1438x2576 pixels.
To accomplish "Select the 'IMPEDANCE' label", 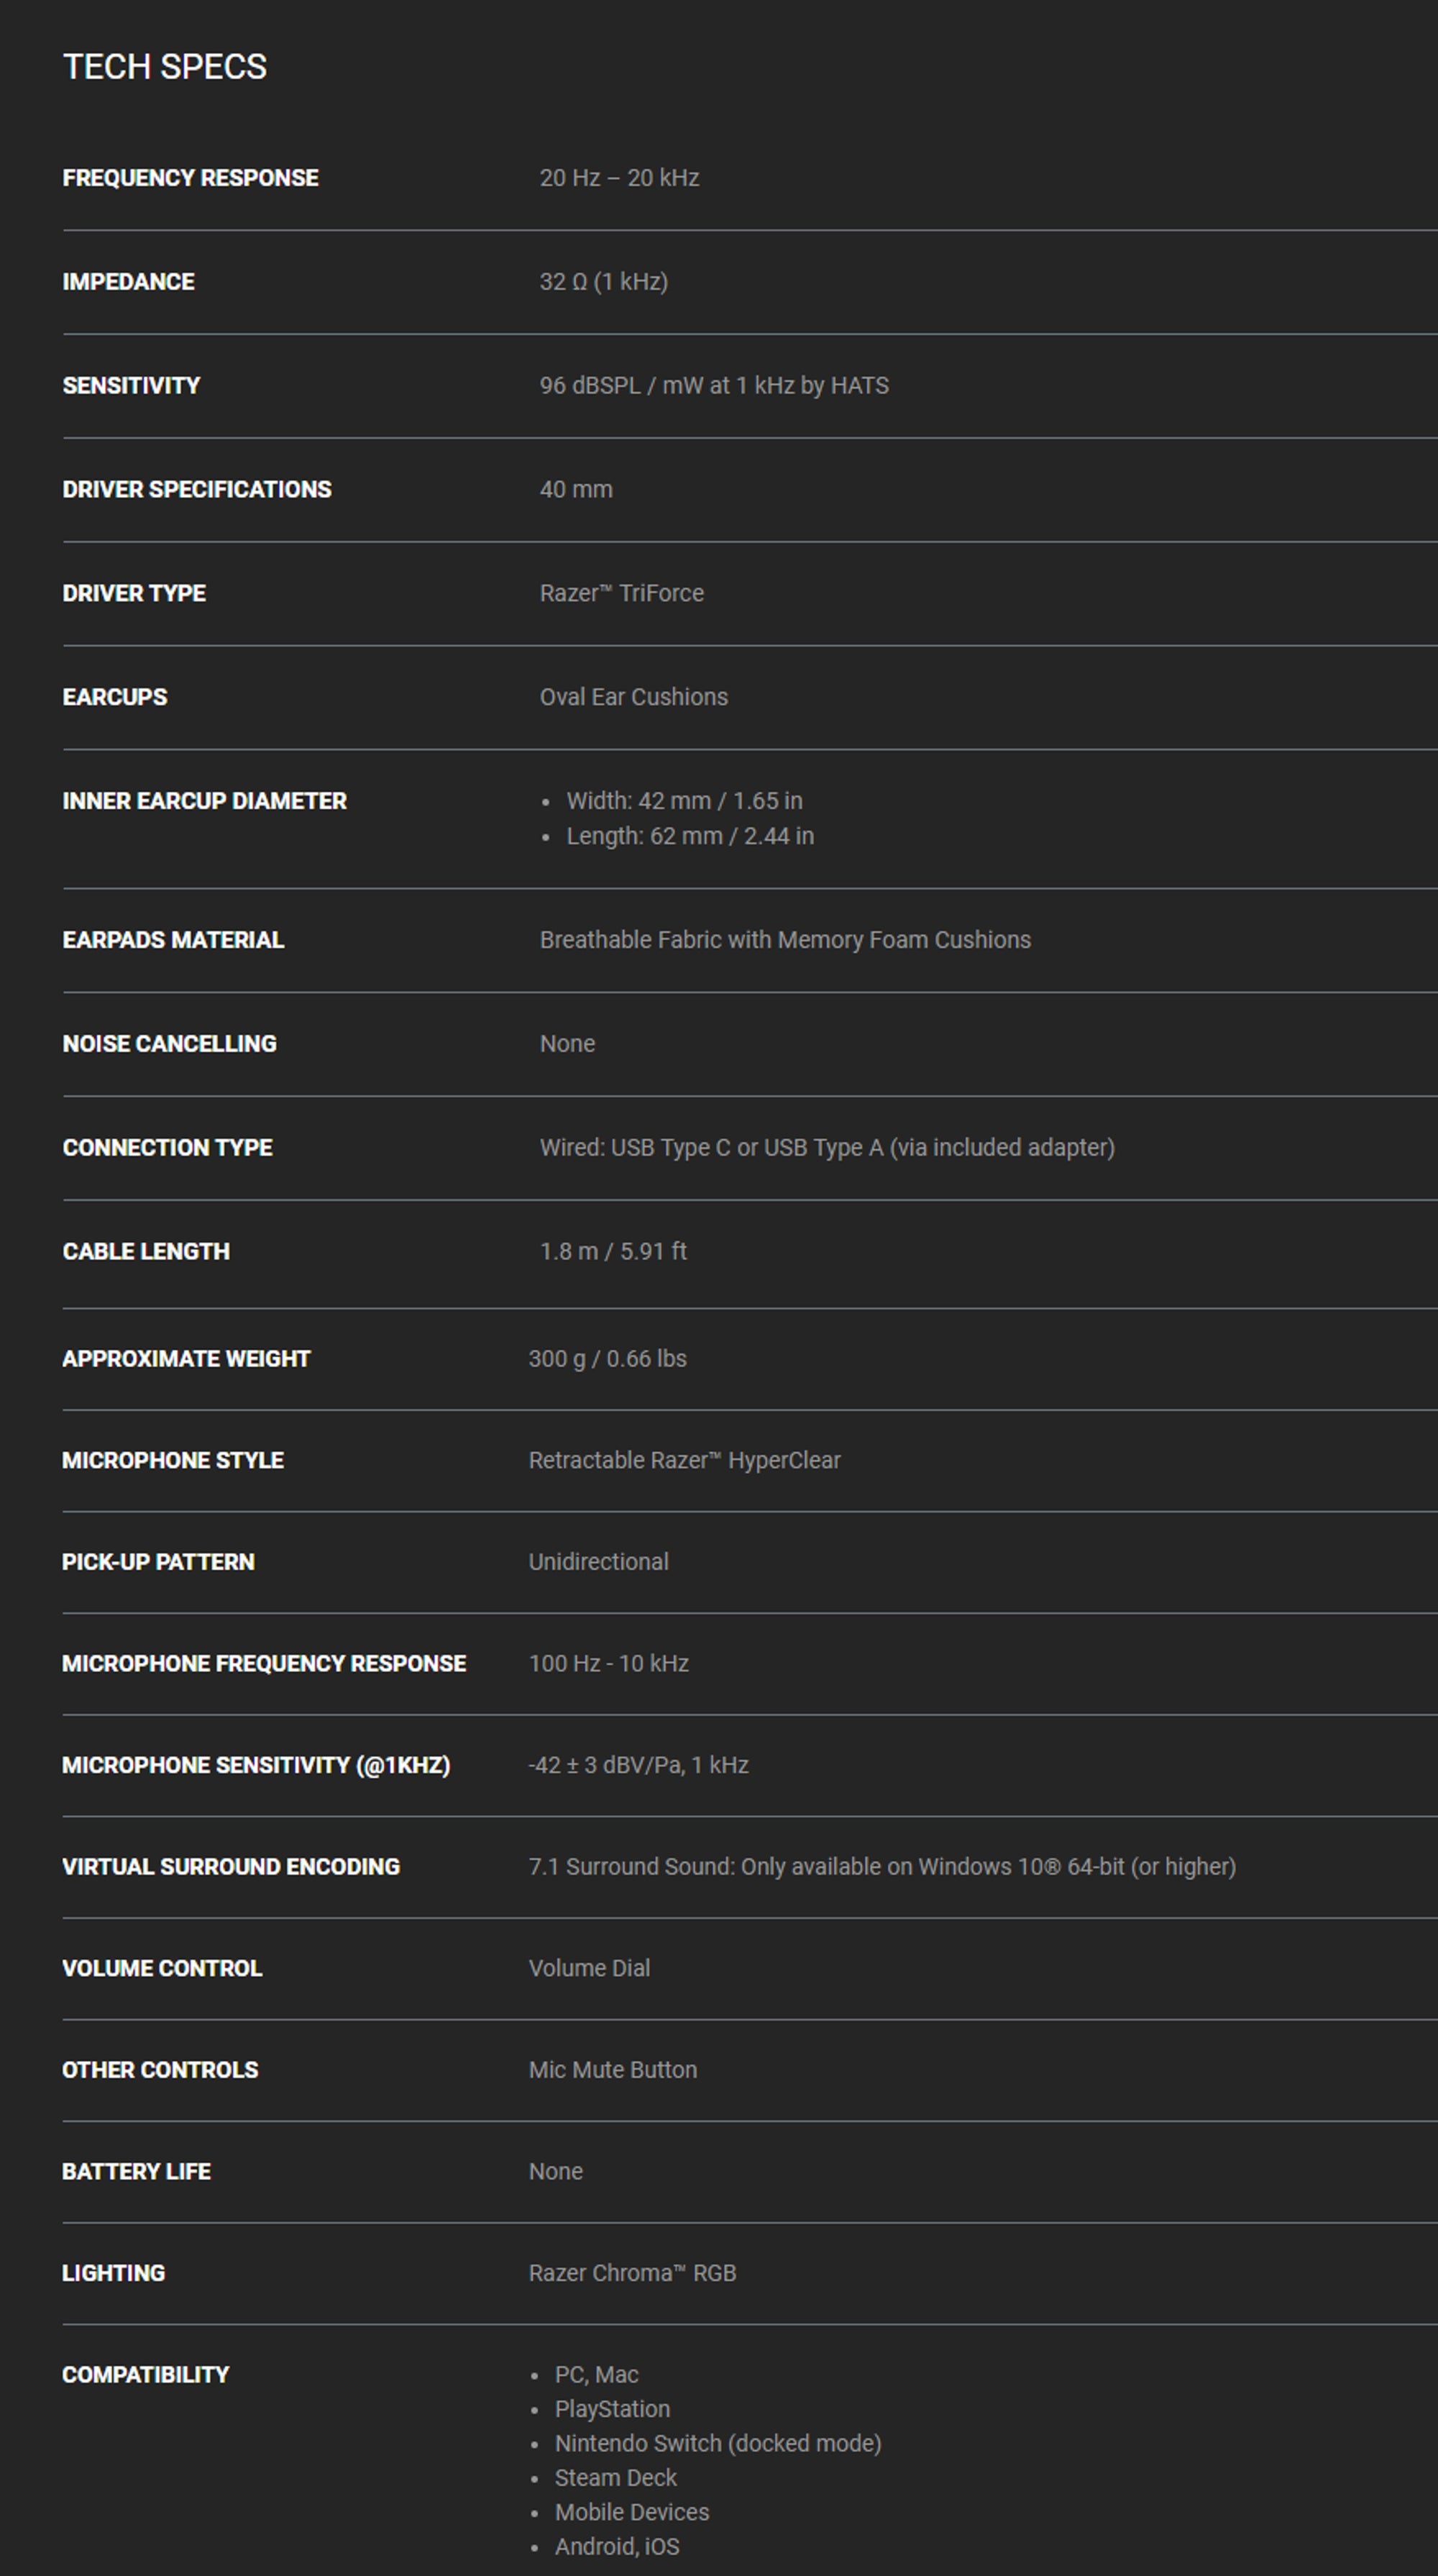I will tap(129, 282).
